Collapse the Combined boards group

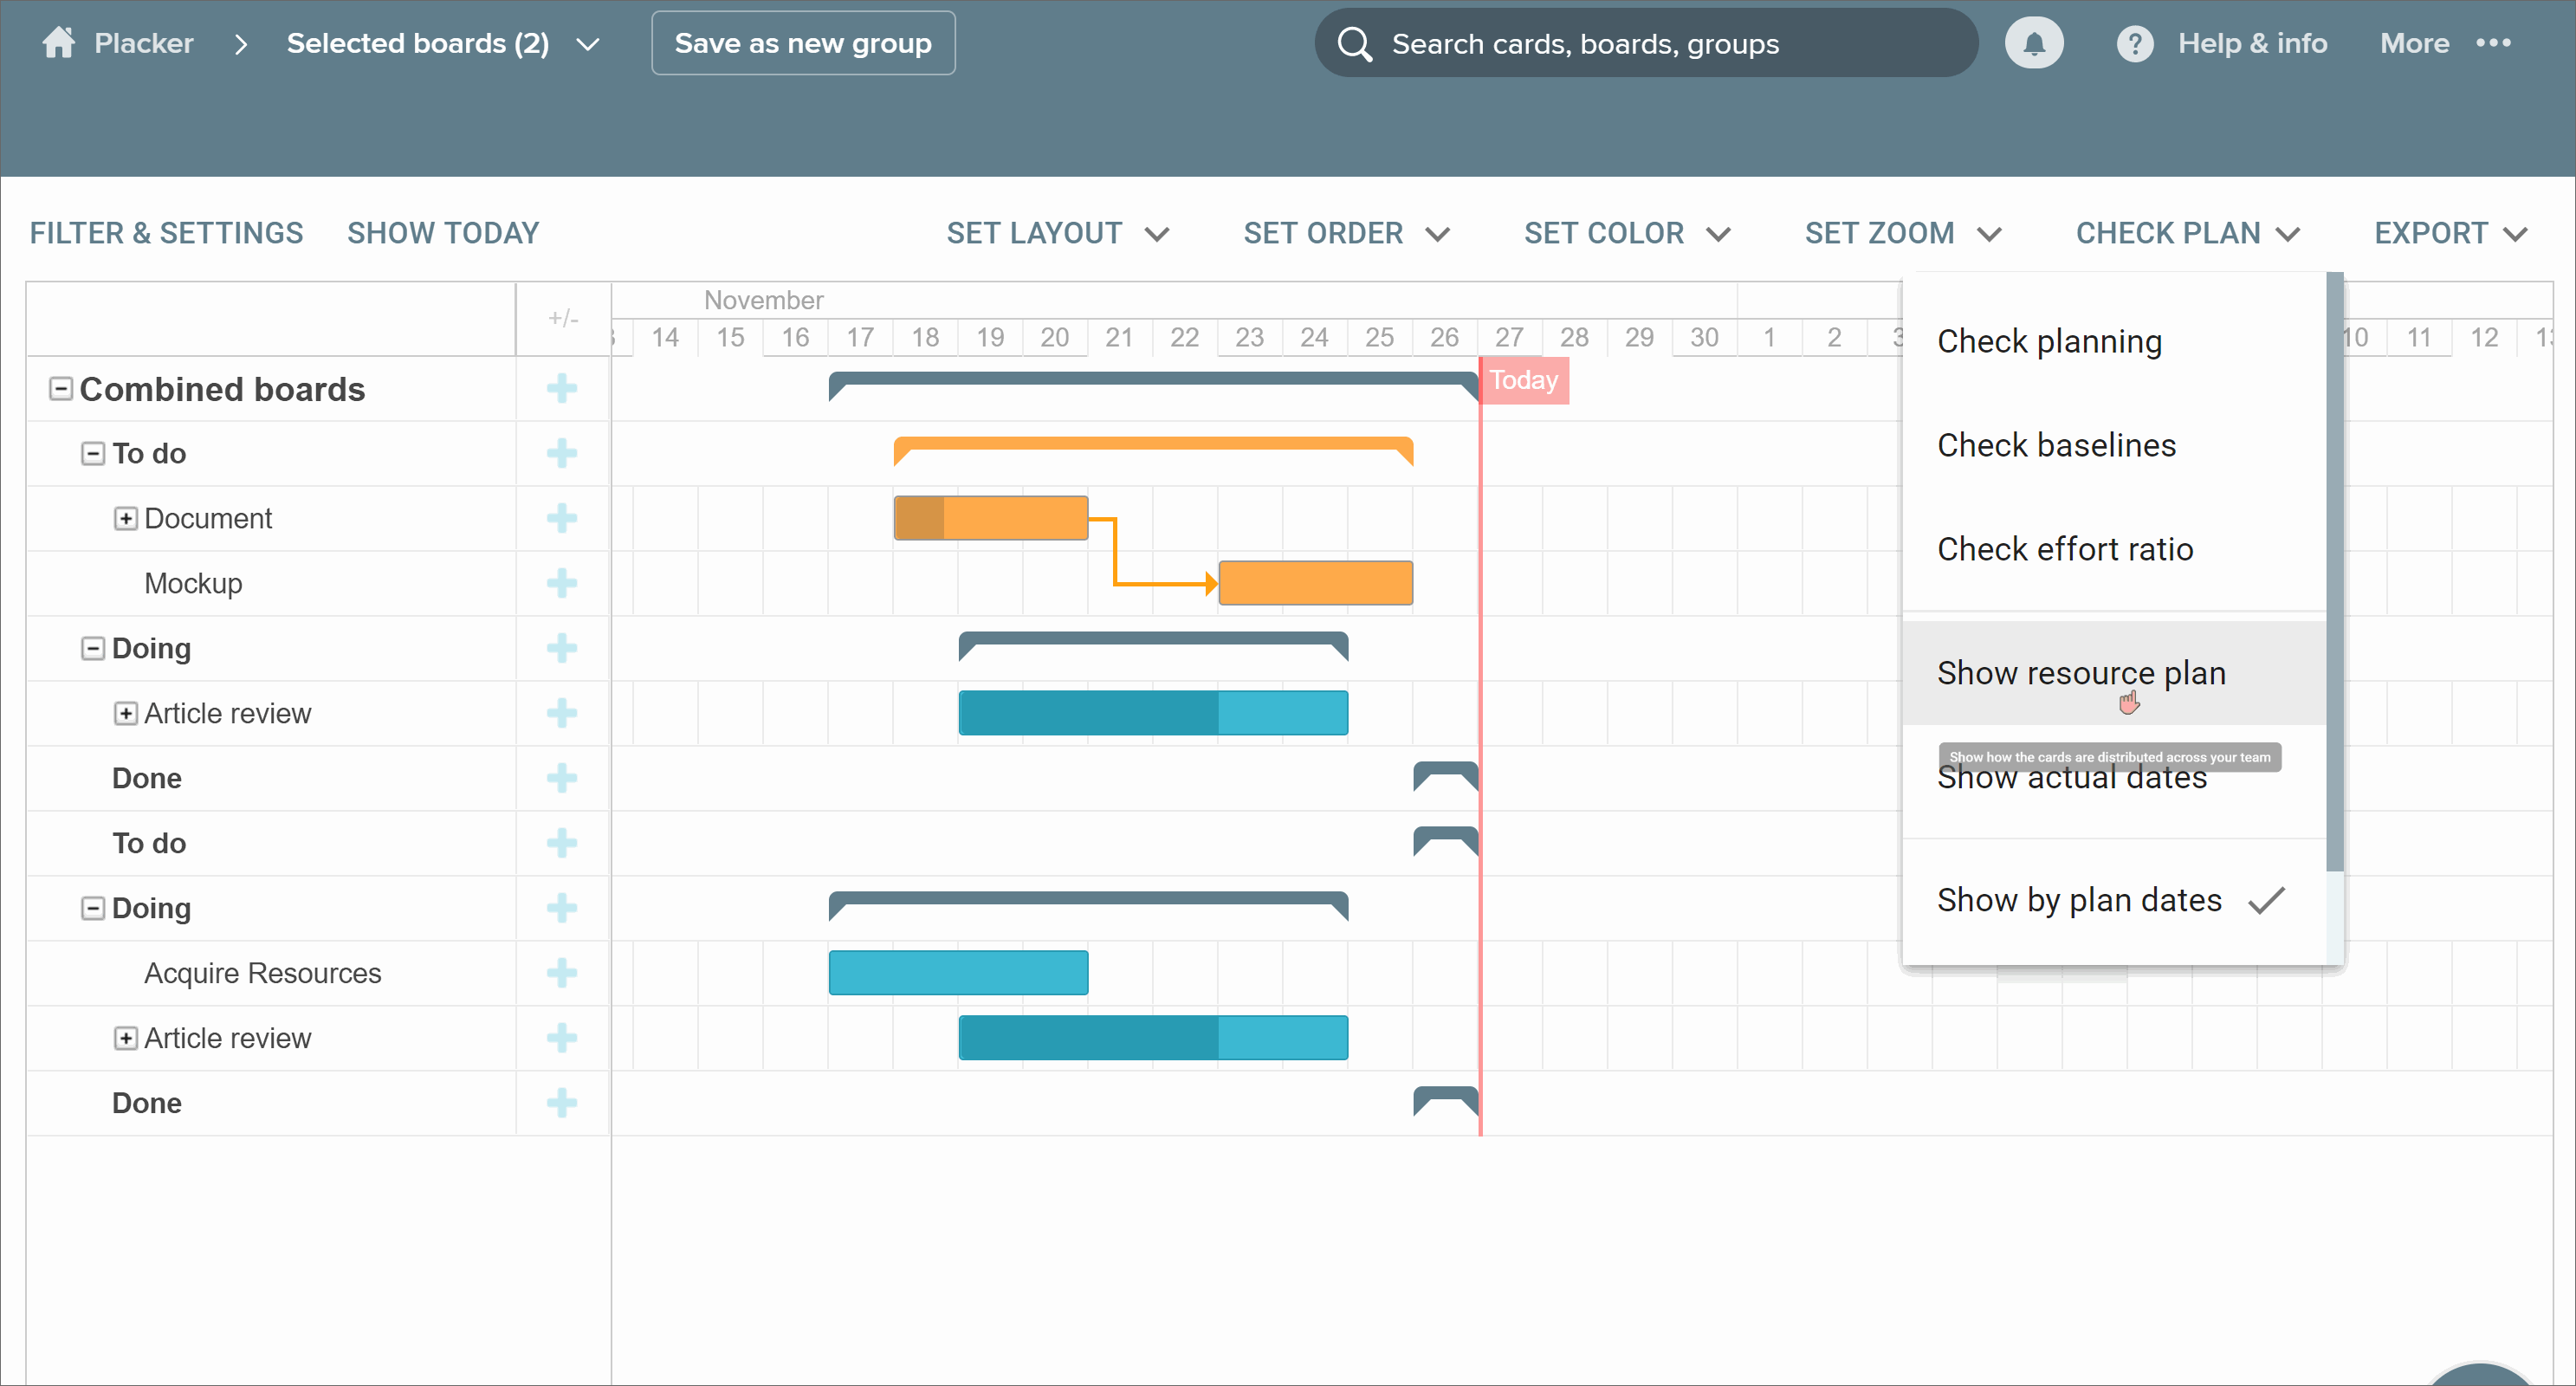tap(61, 389)
